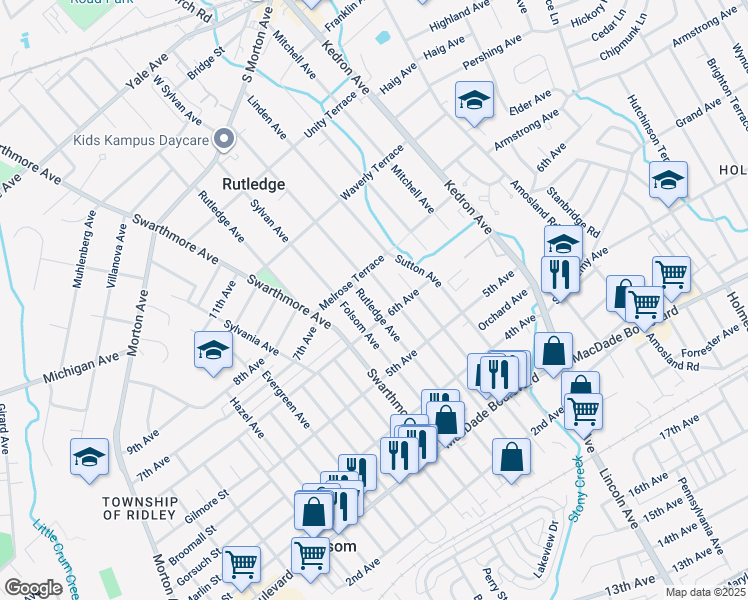The width and height of the screenshot is (748, 600).
Task: Open the shopping bag marker beside 4th Ave
Action: (553, 354)
